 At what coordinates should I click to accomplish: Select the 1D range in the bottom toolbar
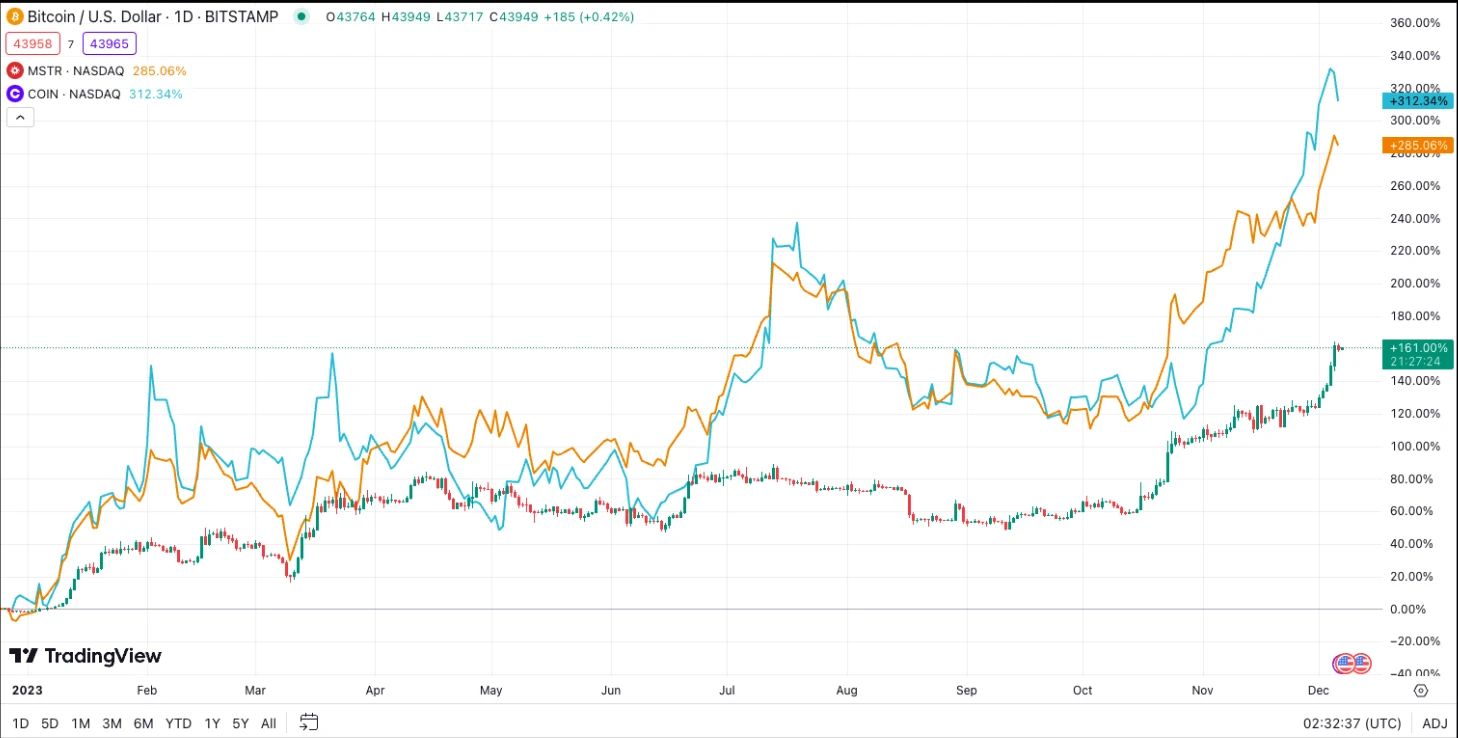click(x=21, y=723)
